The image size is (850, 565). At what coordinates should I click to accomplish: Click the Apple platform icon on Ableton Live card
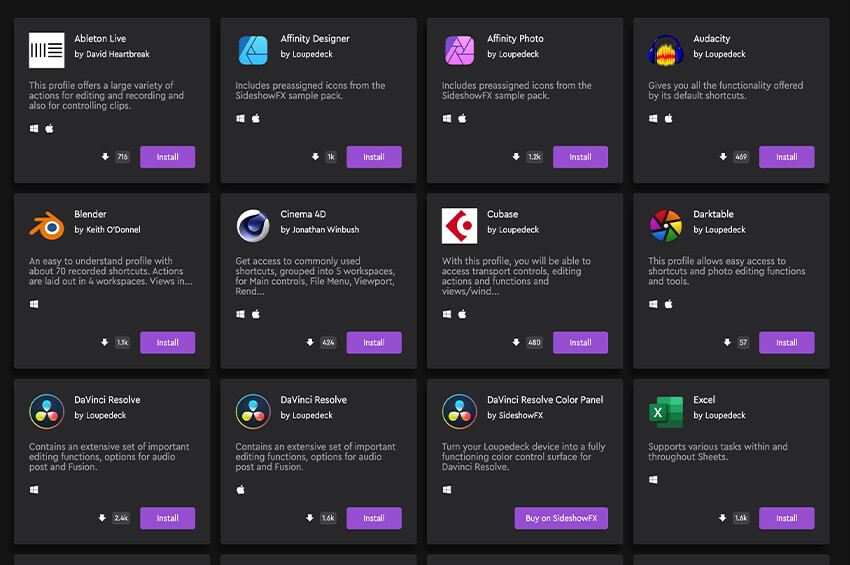tap(49, 129)
